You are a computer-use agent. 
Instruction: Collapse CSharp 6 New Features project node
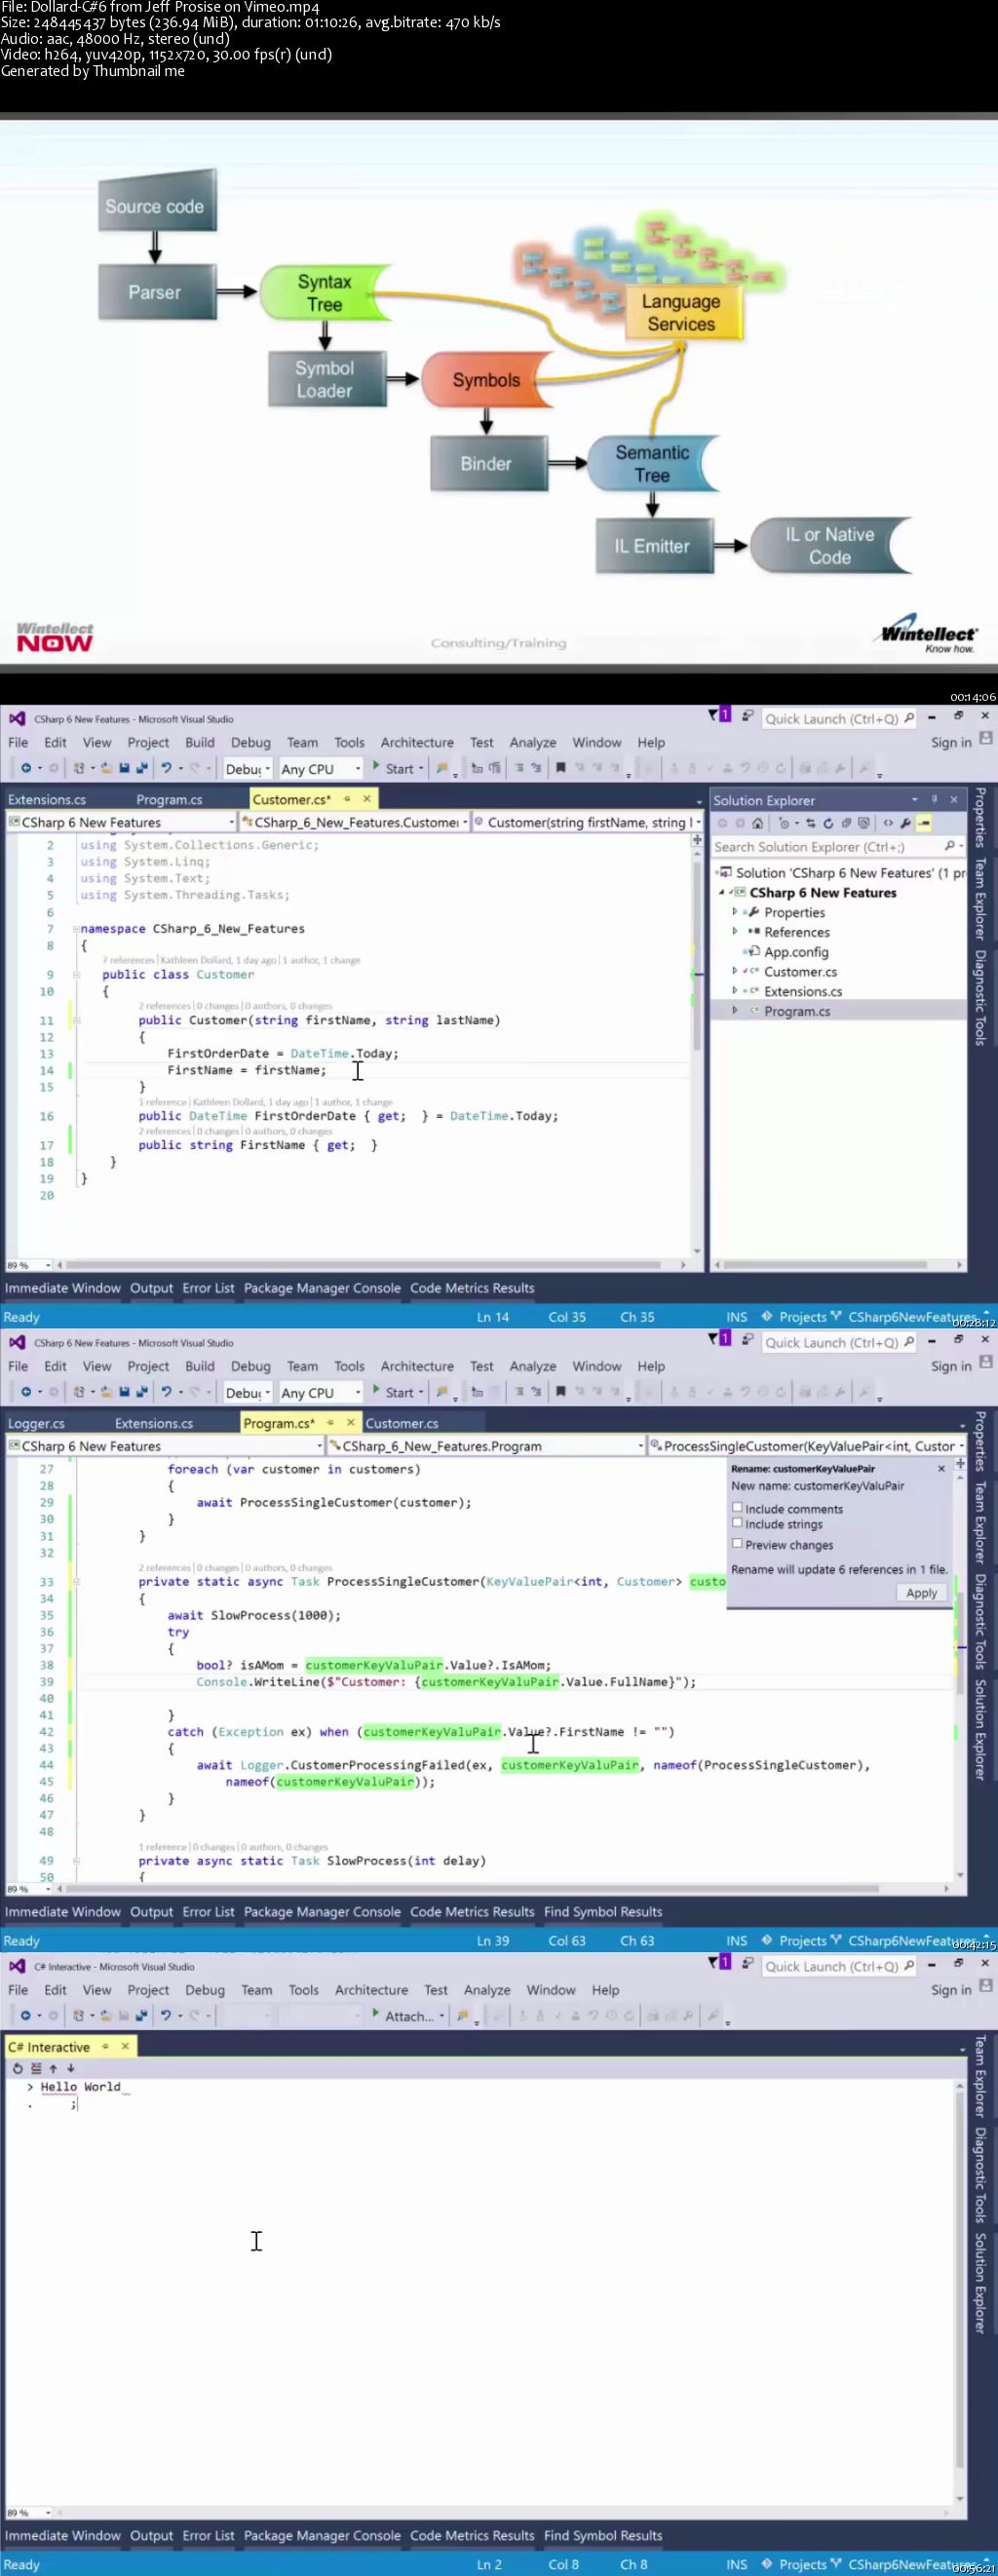721,892
